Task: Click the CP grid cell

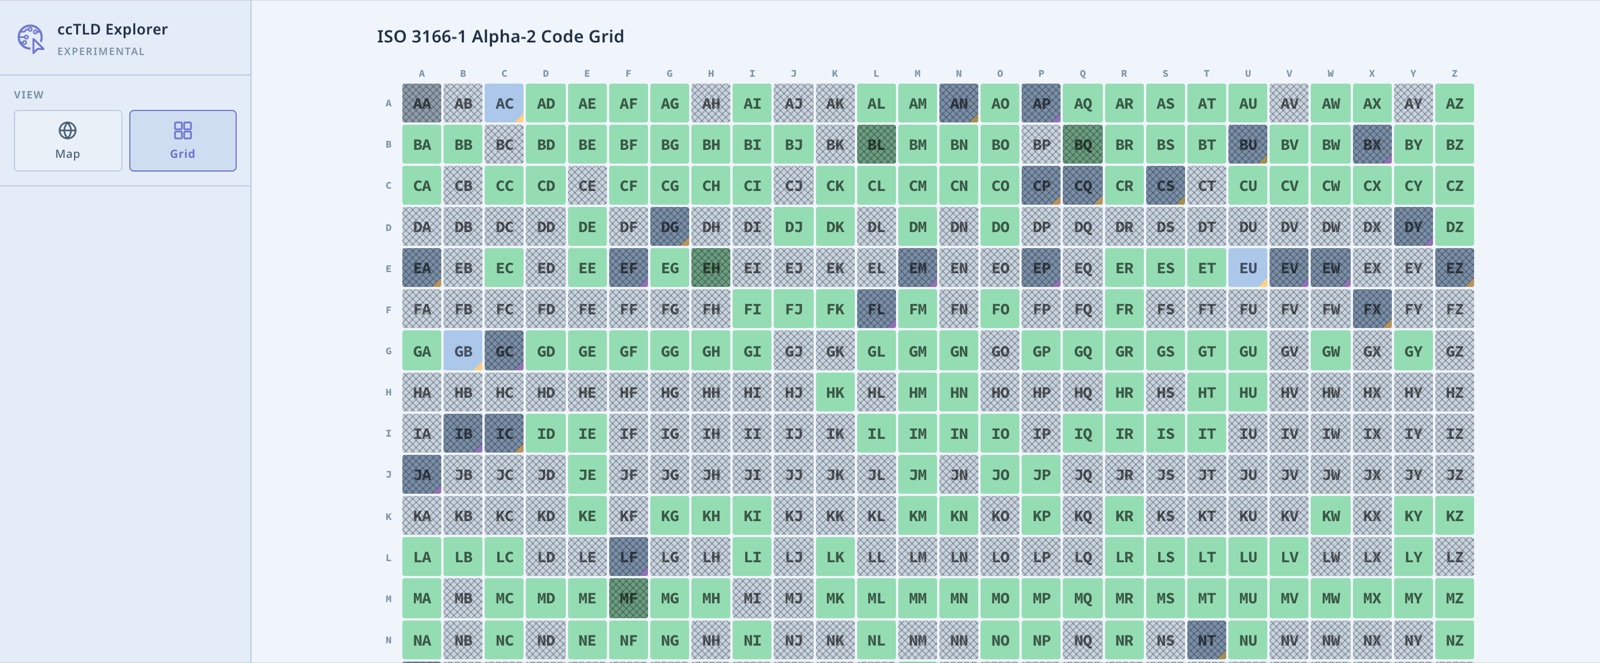Action: click(x=1041, y=186)
